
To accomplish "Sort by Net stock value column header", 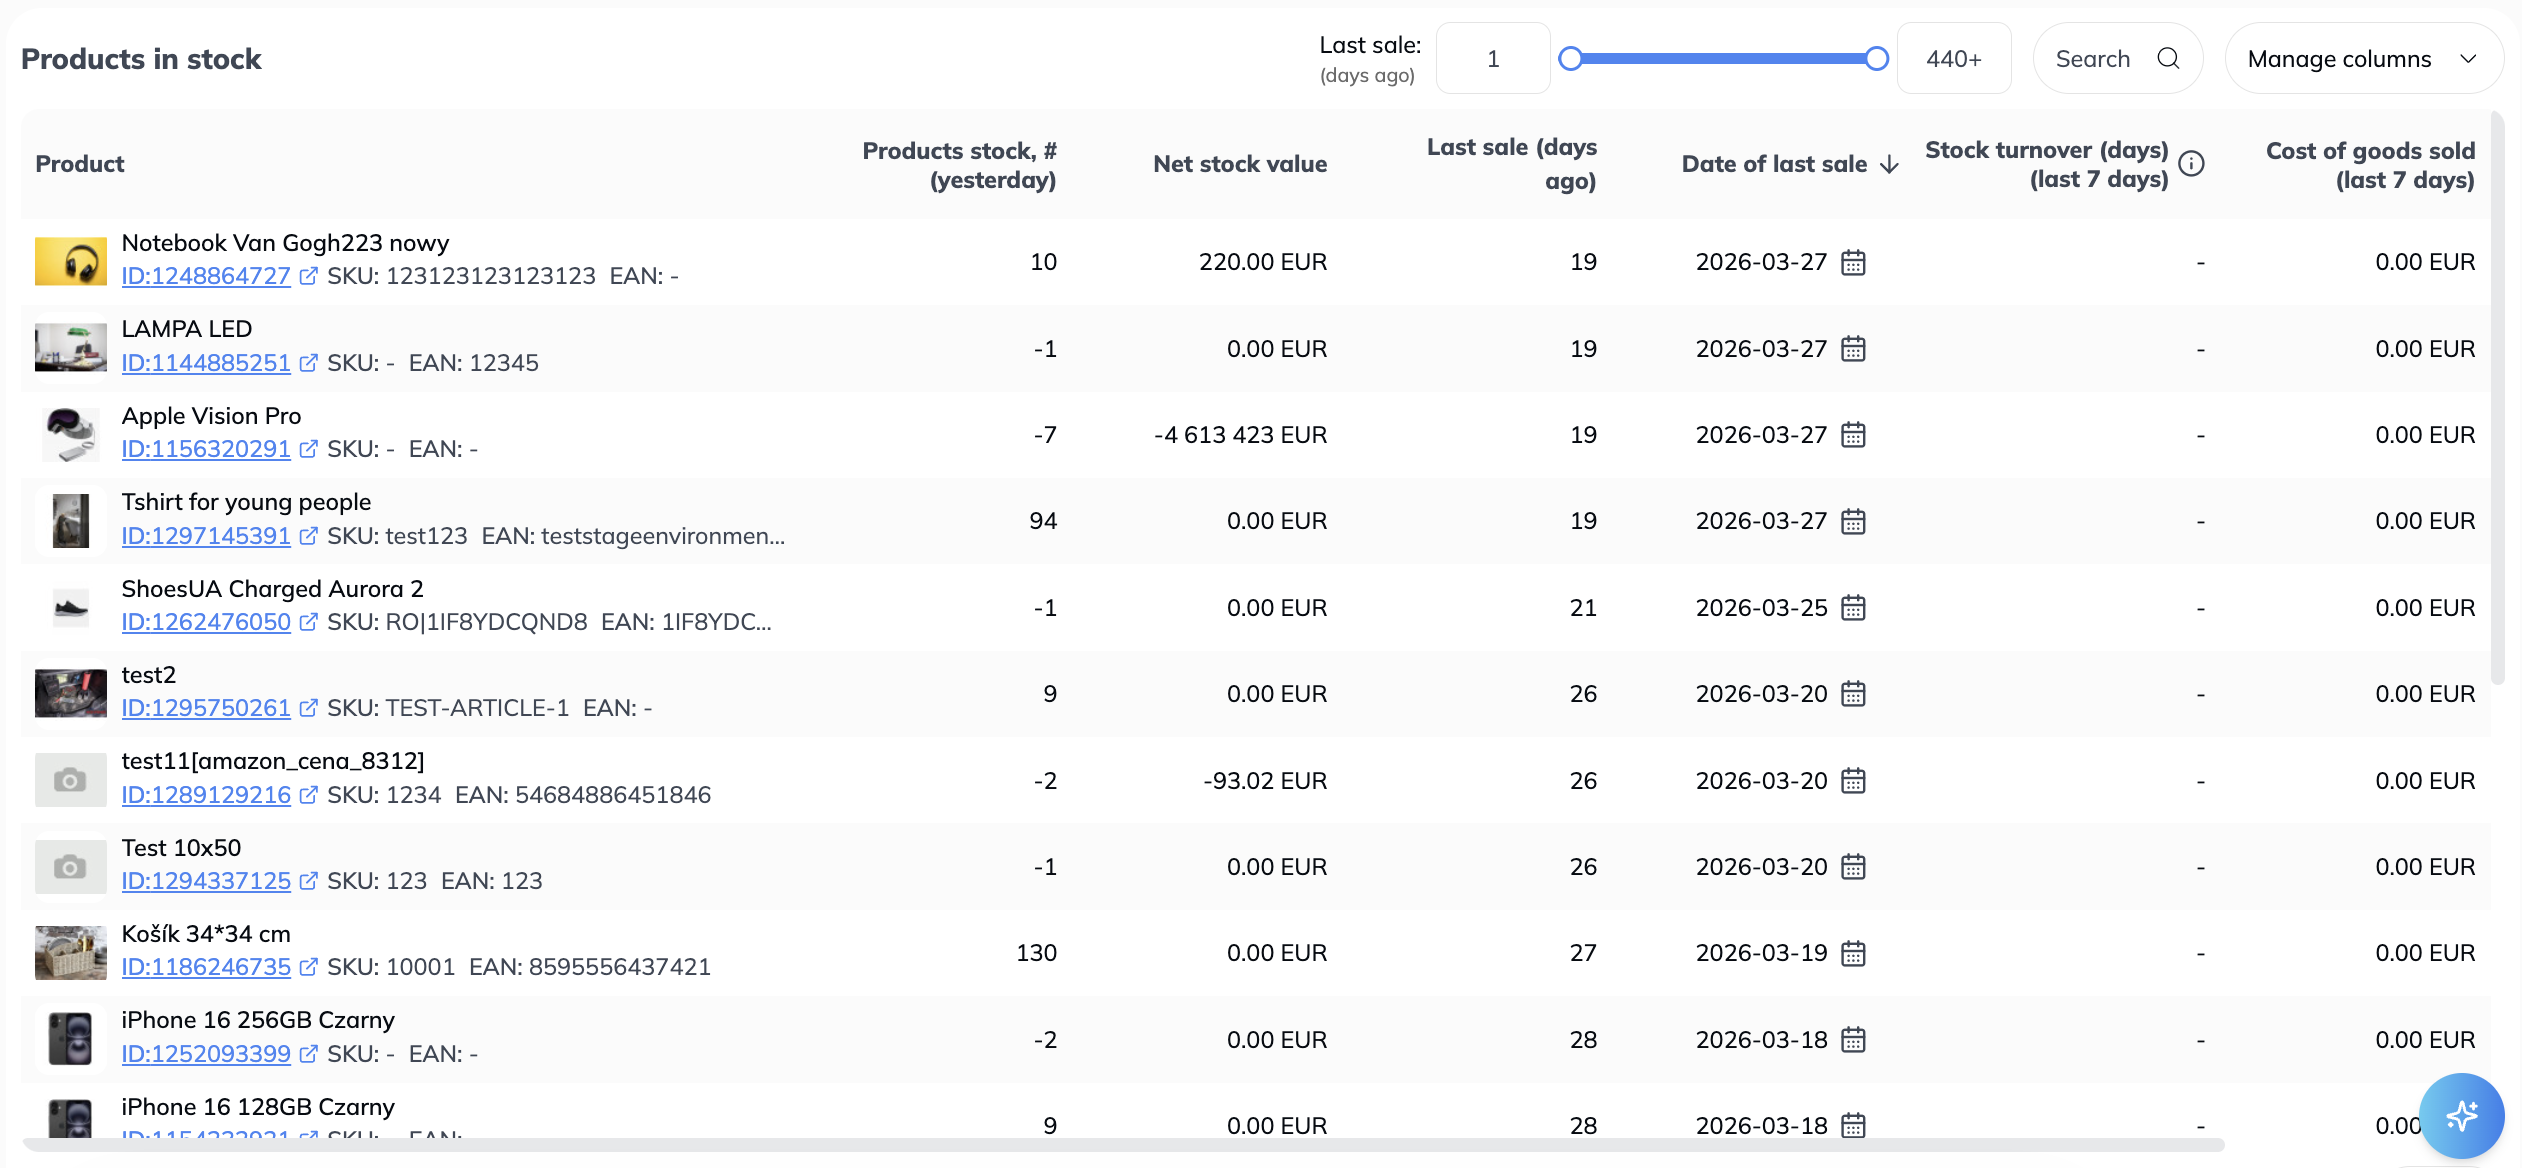I will tap(1239, 164).
